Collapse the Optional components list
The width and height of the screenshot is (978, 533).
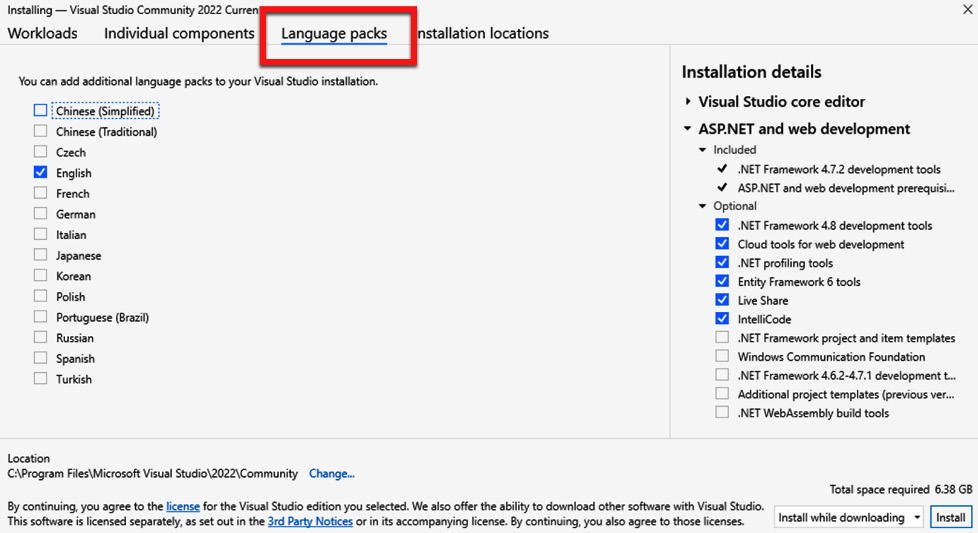(702, 206)
